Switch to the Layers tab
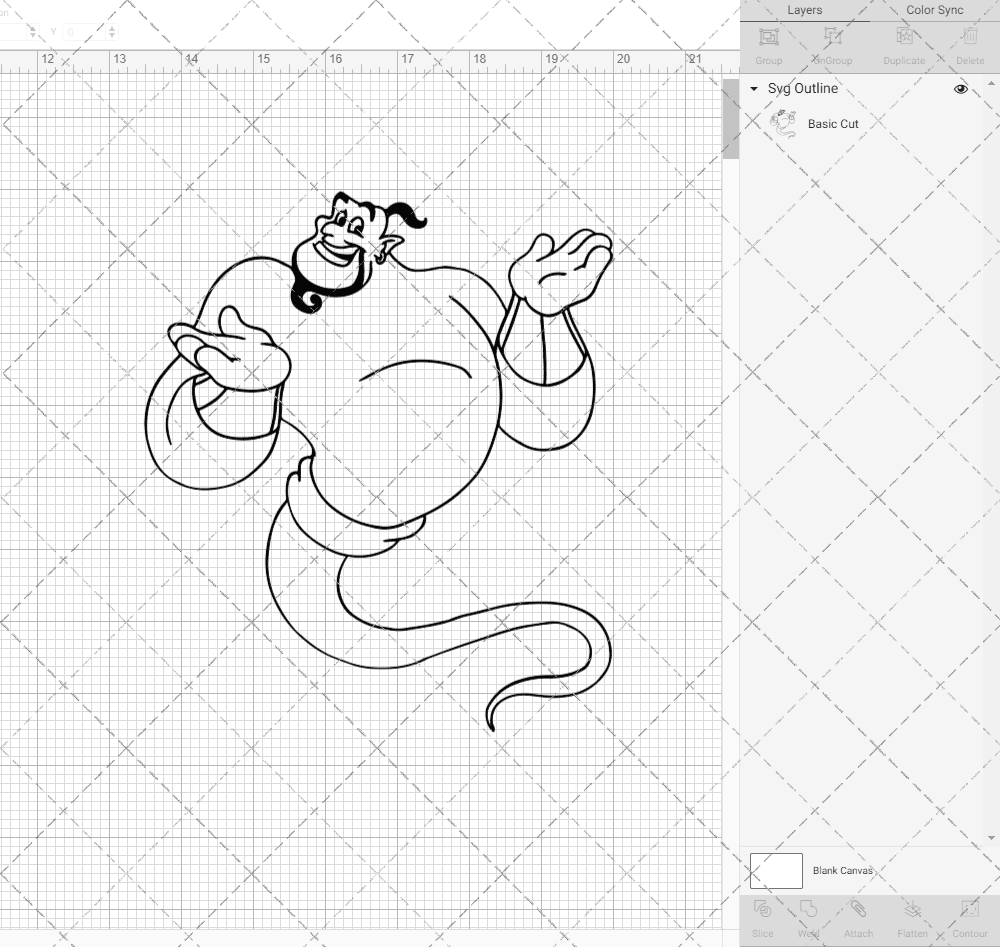 pyautogui.click(x=804, y=10)
